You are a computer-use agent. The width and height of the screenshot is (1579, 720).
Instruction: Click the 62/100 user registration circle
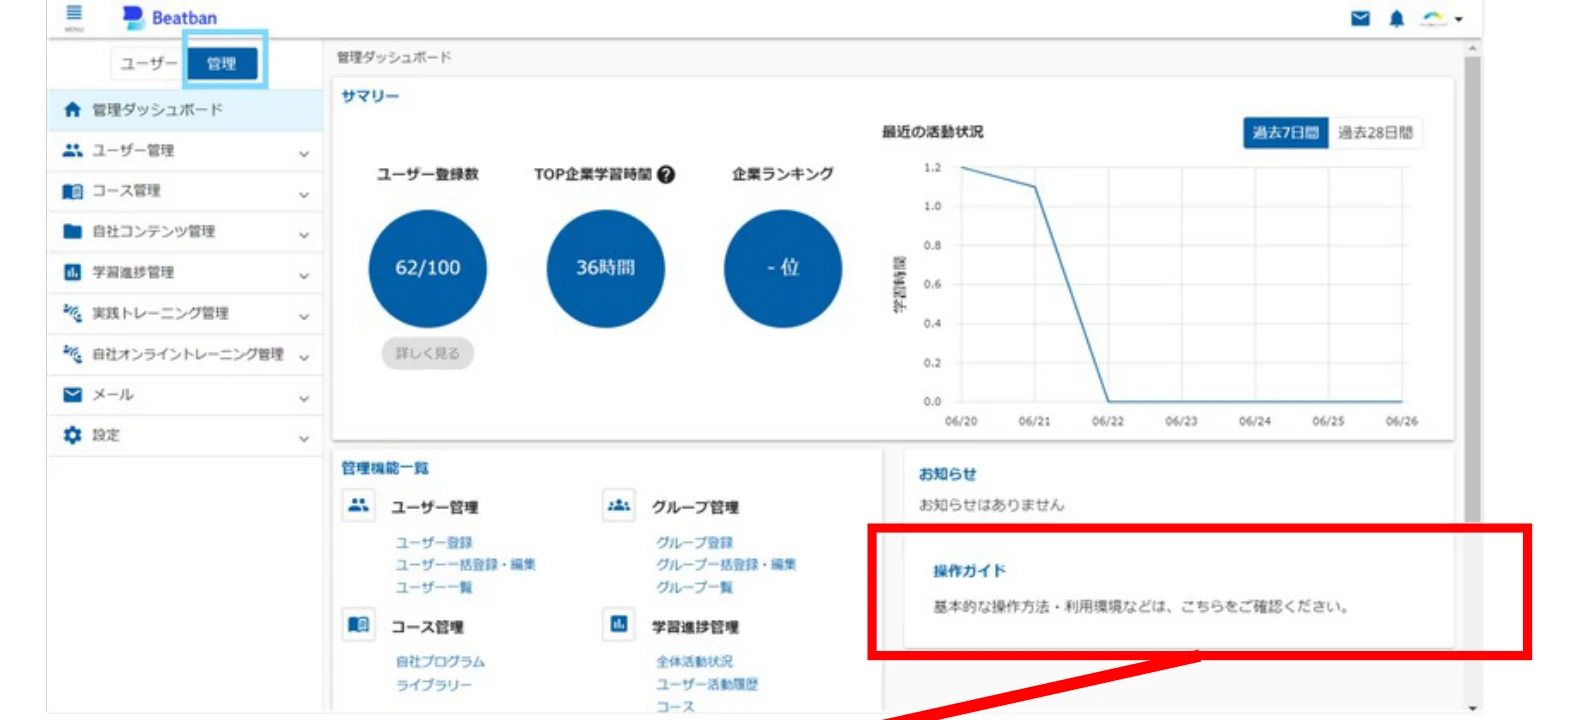tap(428, 268)
